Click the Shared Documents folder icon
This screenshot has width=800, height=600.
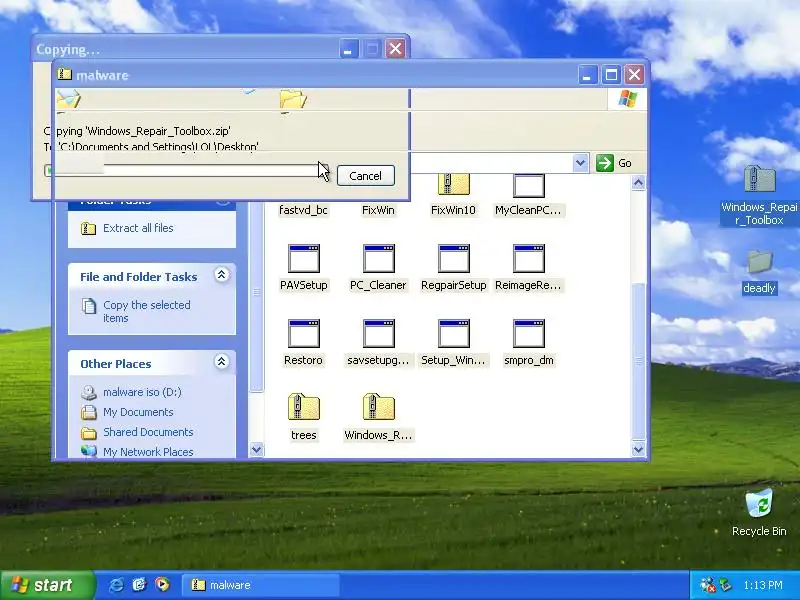coord(89,433)
